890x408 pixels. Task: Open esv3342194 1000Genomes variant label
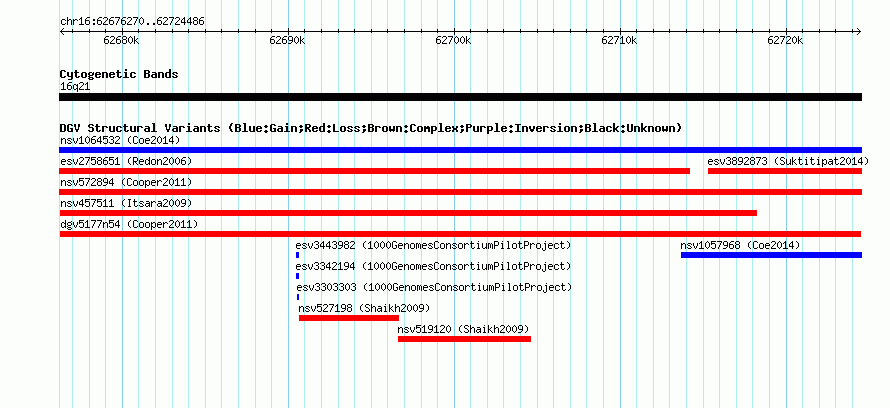click(x=433, y=266)
